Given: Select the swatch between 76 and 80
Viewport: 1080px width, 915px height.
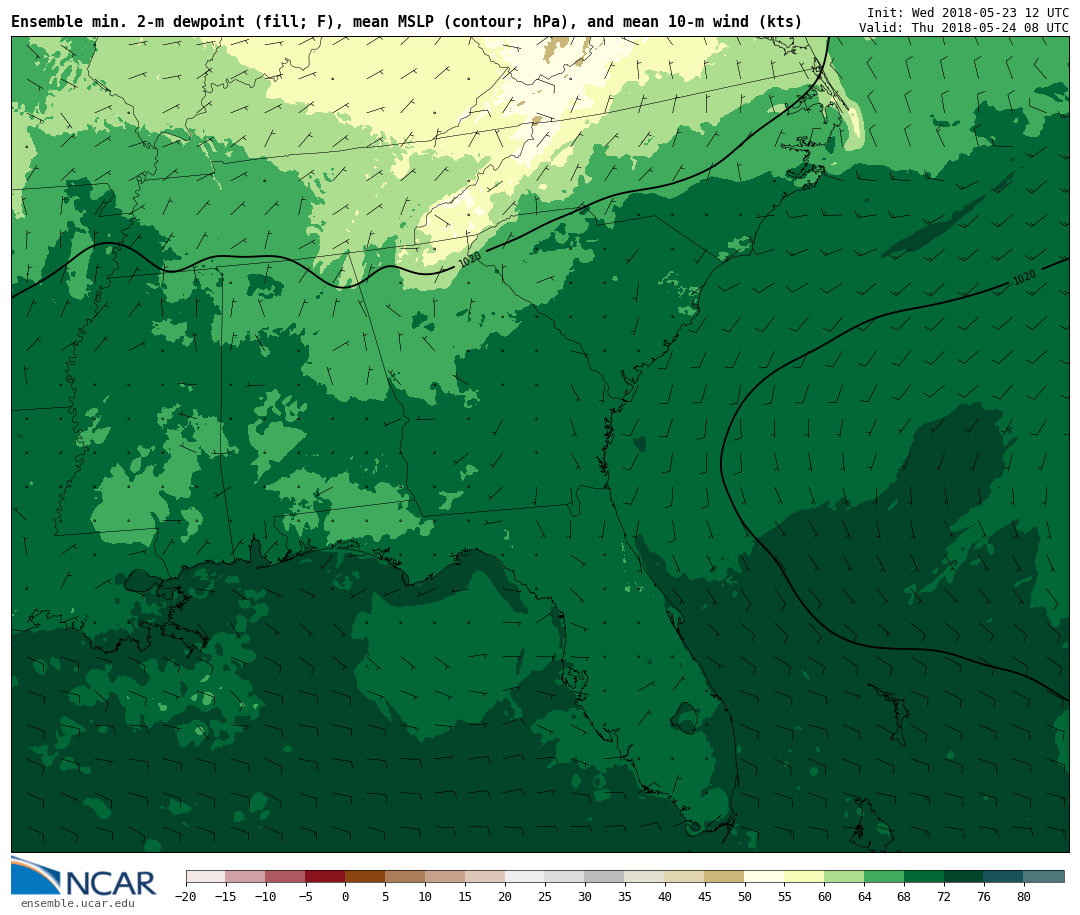Looking at the screenshot, I should 1003,877.
